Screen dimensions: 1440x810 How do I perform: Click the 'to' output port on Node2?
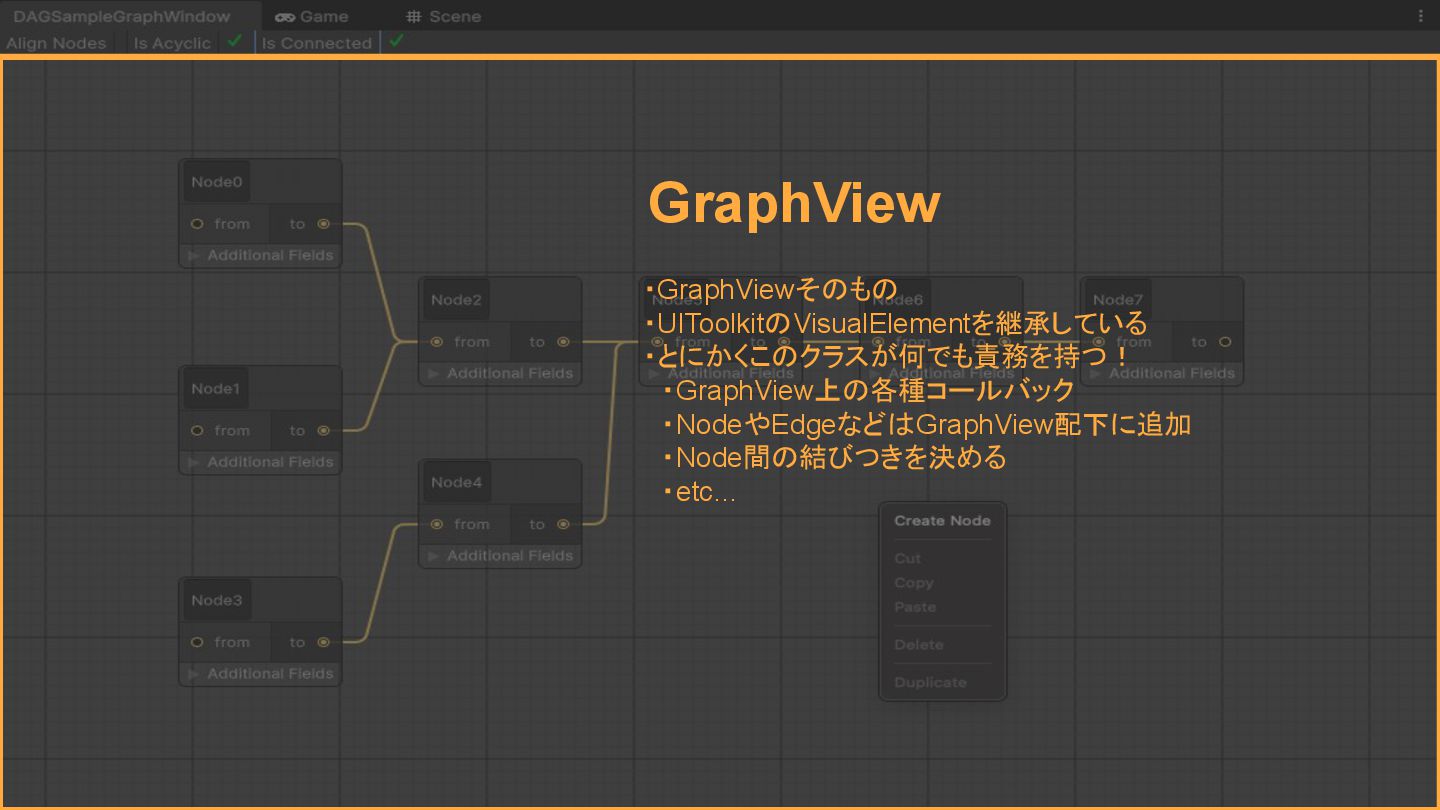(563, 342)
